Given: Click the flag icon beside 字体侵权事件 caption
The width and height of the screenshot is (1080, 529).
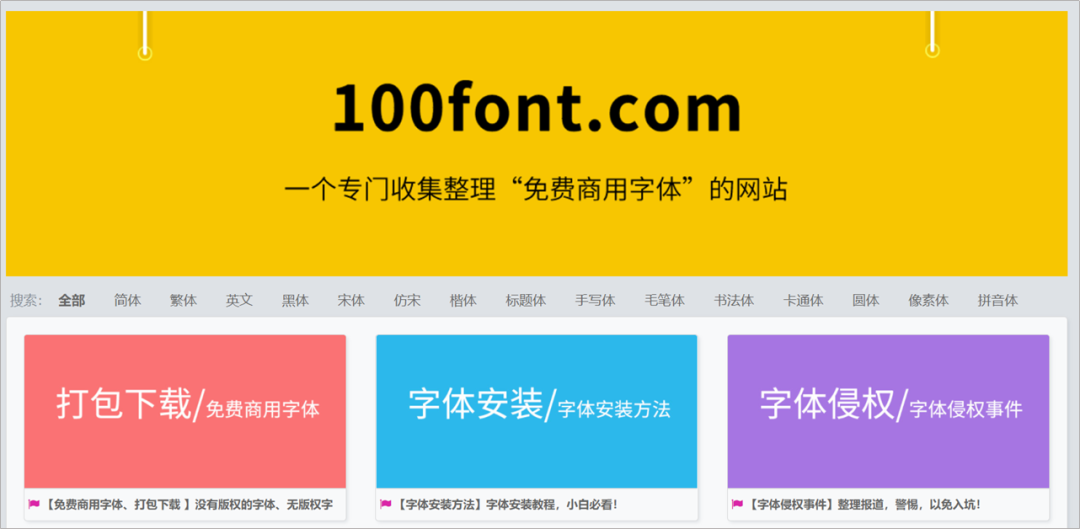Looking at the screenshot, I should (737, 505).
